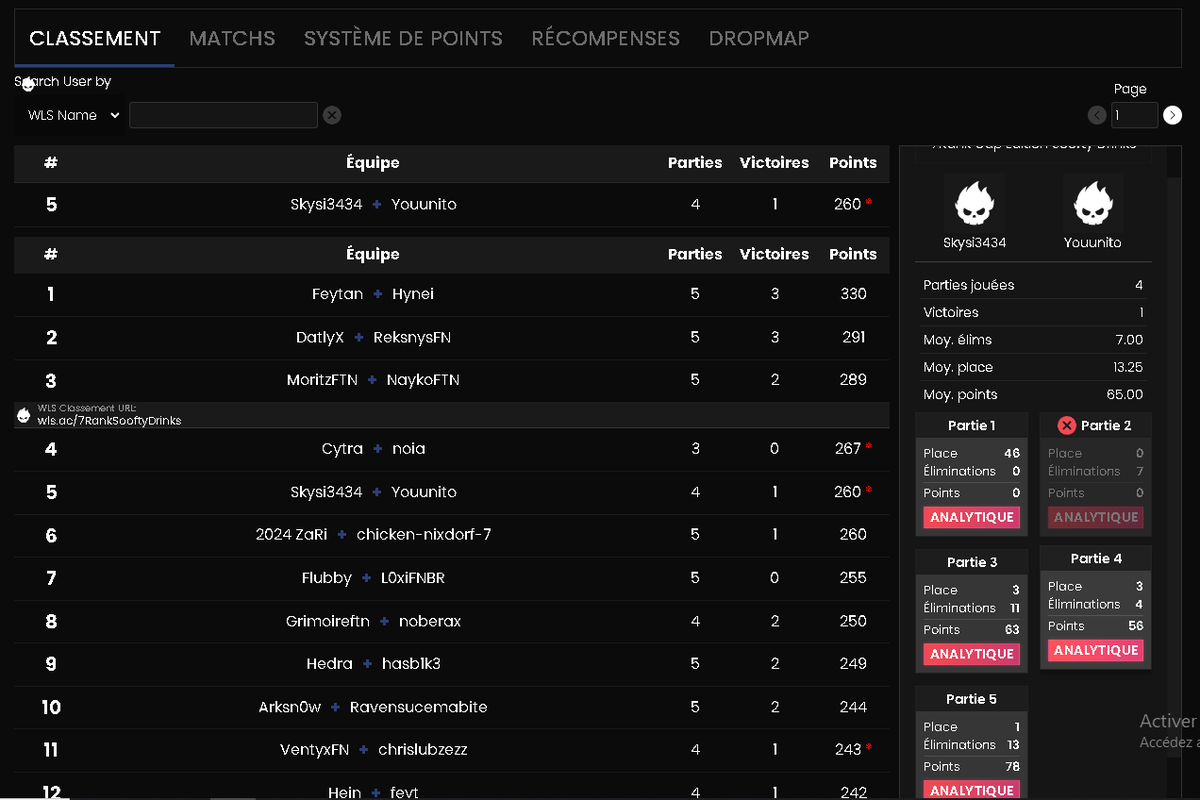Go to the next page arrow

(x=1173, y=115)
